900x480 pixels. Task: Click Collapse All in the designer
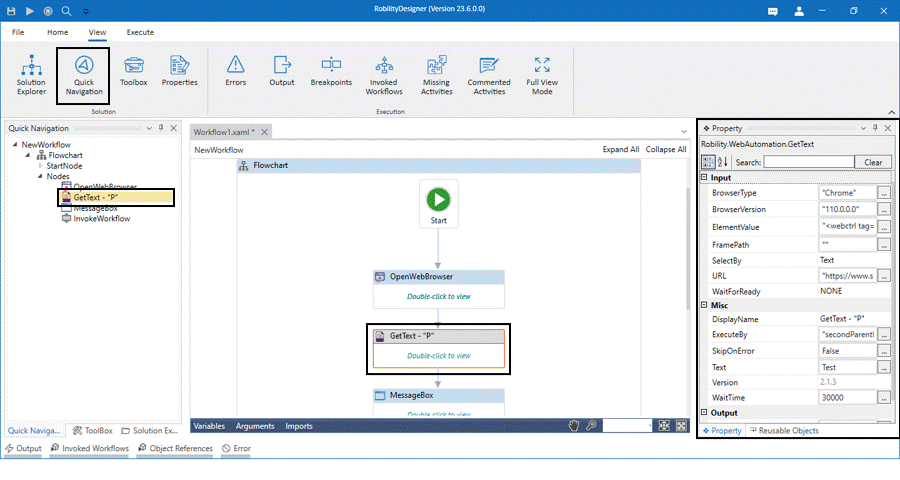click(x=666, y=149)
